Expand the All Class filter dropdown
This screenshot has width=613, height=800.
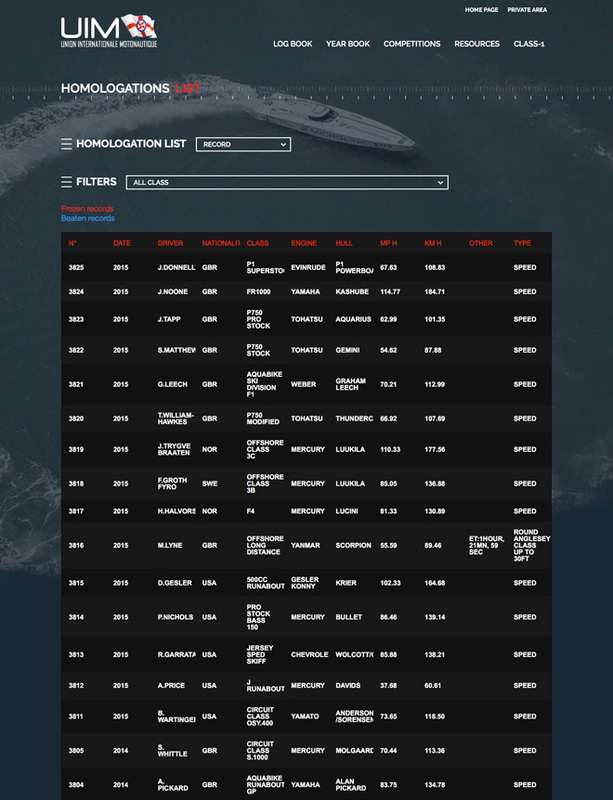click(x=286, y=183)
